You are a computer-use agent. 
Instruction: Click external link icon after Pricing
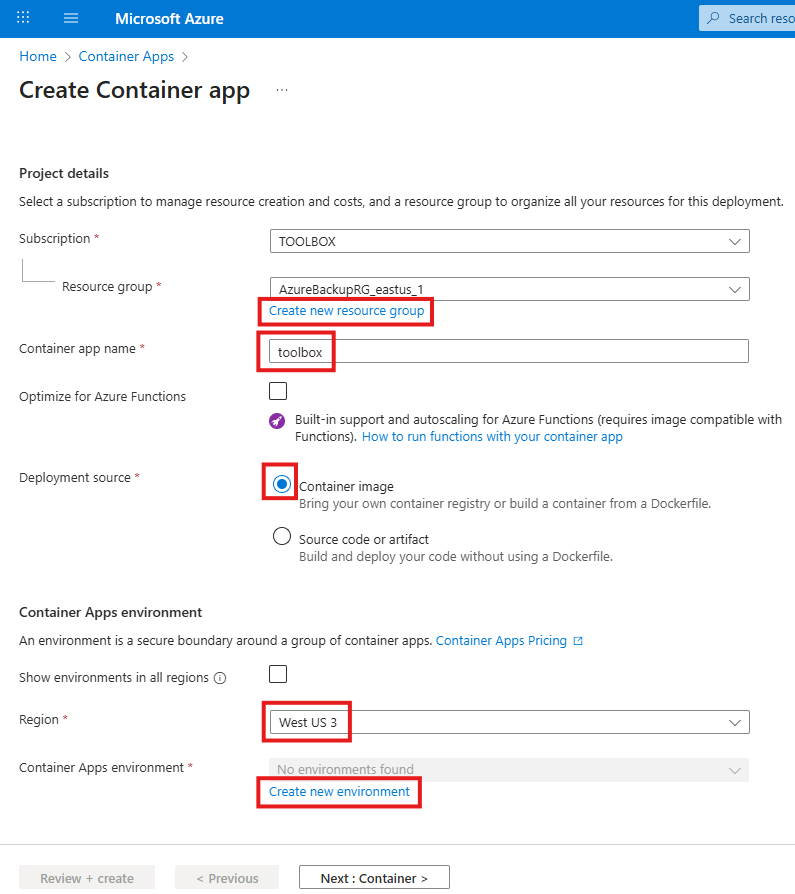point(578,641)
